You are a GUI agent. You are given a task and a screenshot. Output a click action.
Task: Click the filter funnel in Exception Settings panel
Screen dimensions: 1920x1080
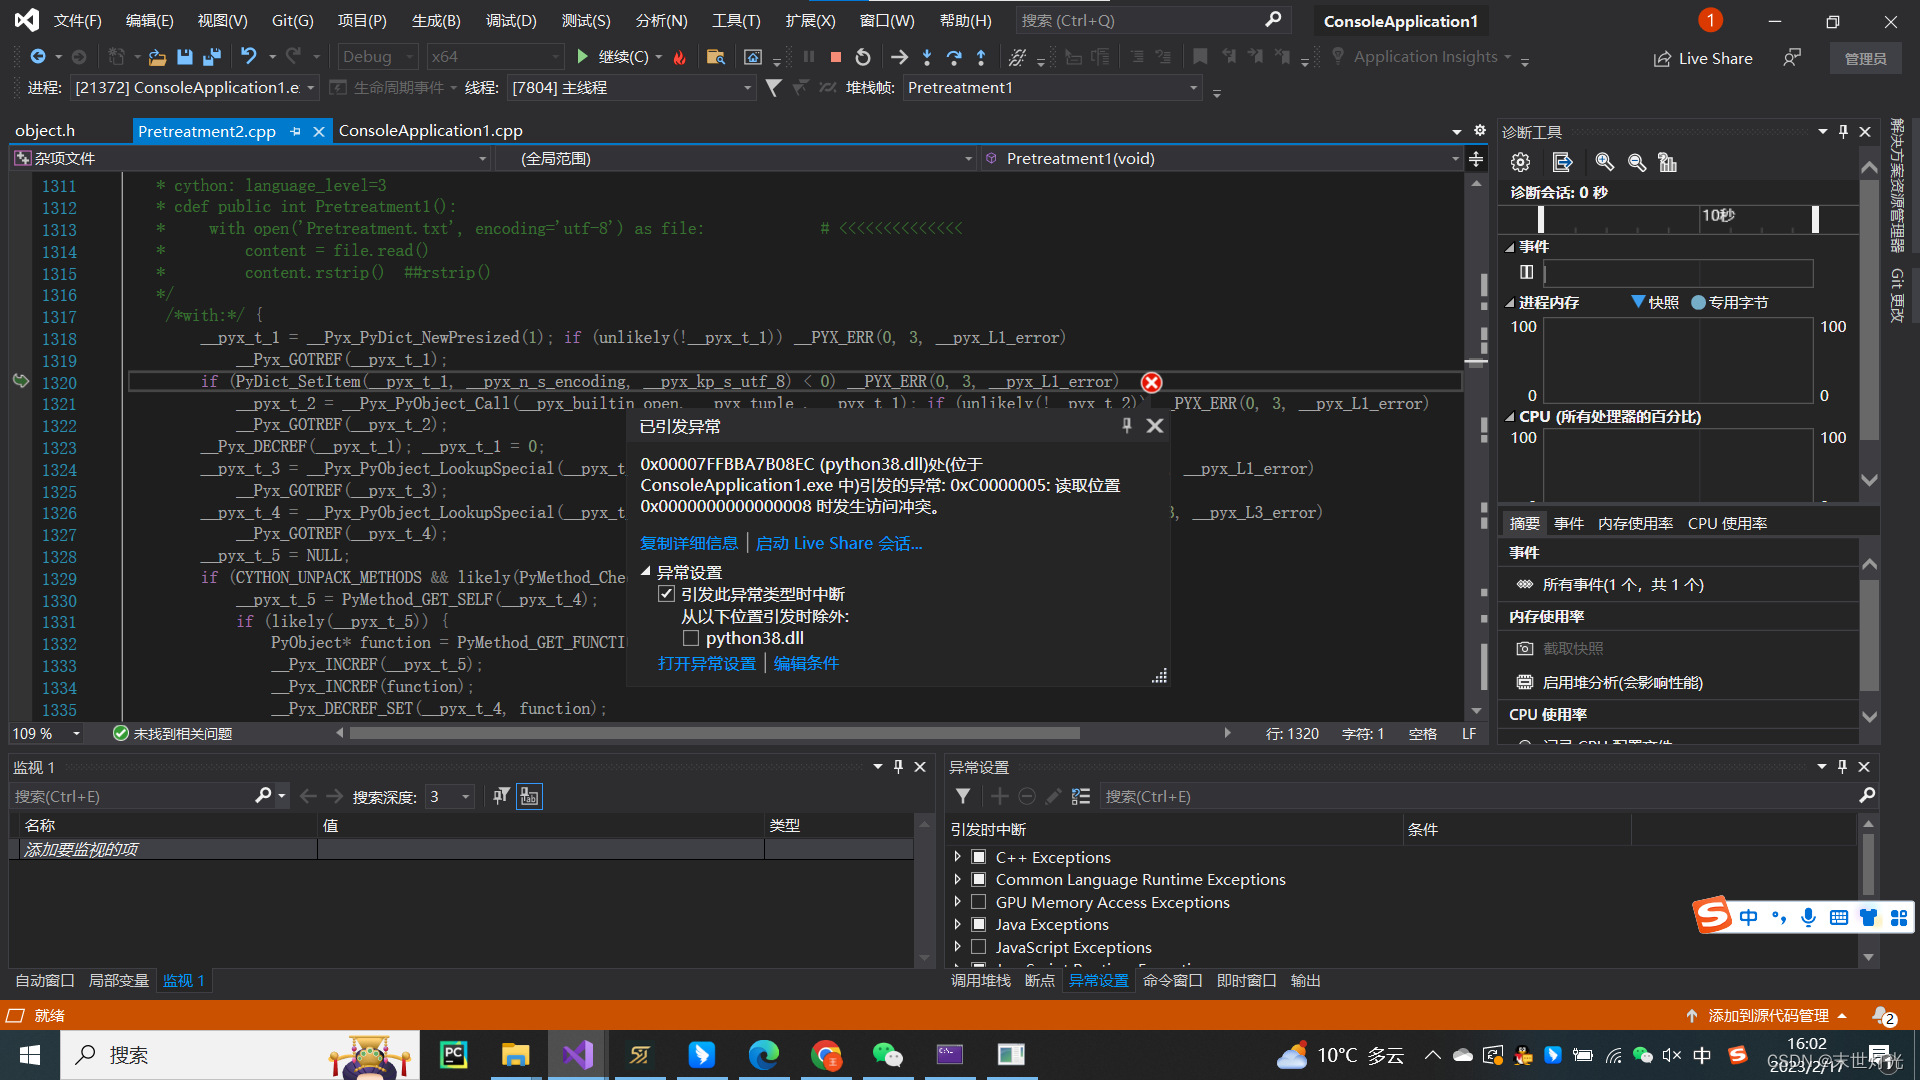(x=962, y=796)
